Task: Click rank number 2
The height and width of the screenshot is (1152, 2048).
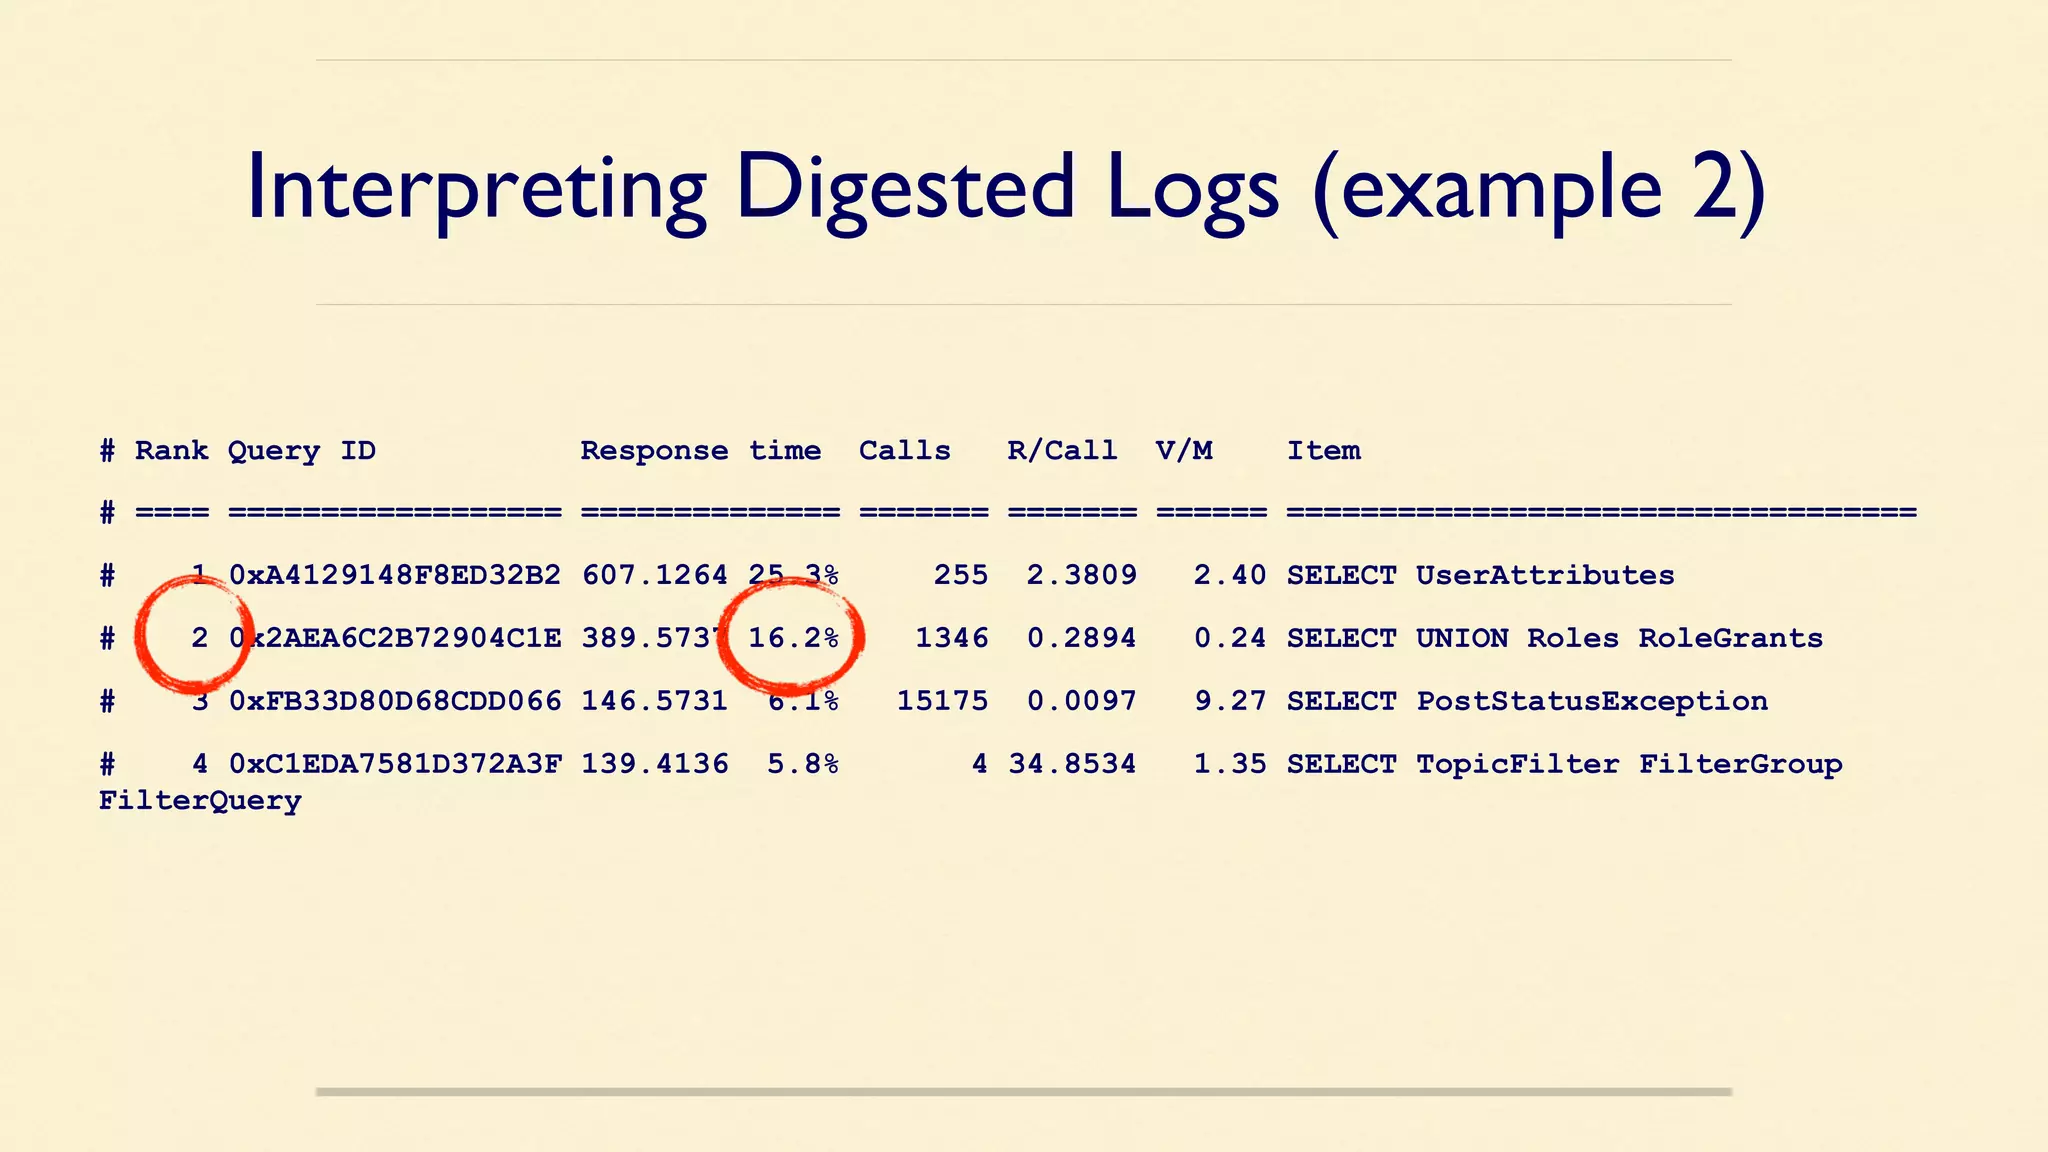Action: (x=200, y=638)
